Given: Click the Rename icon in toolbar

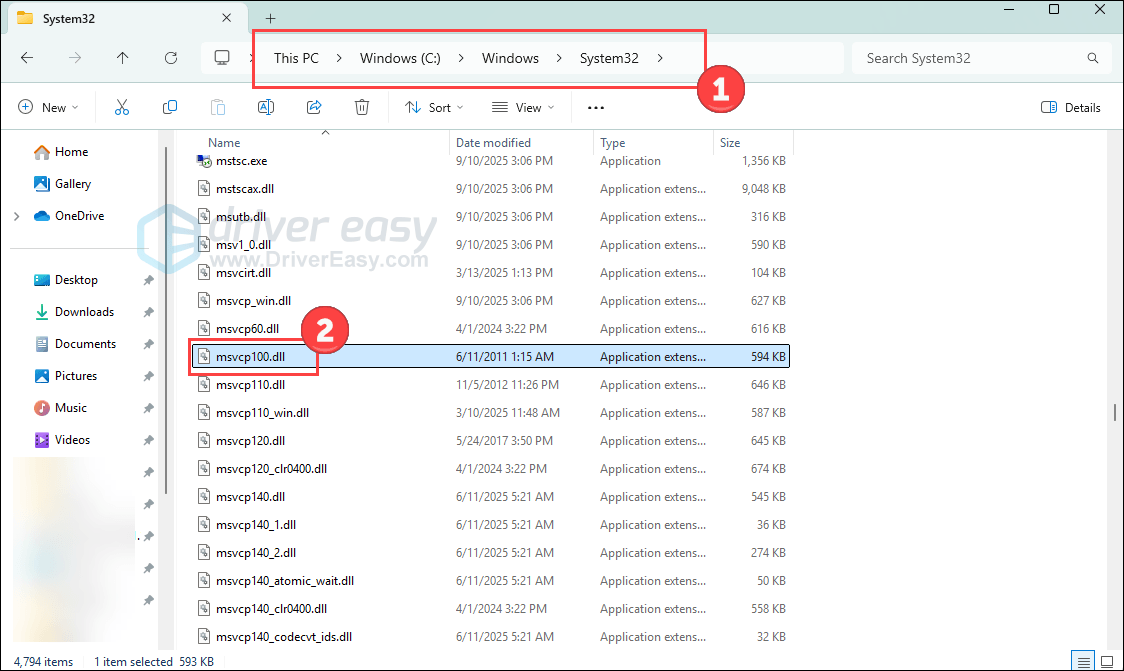Looking at the screenshot, I should click(x=266, y=107).
